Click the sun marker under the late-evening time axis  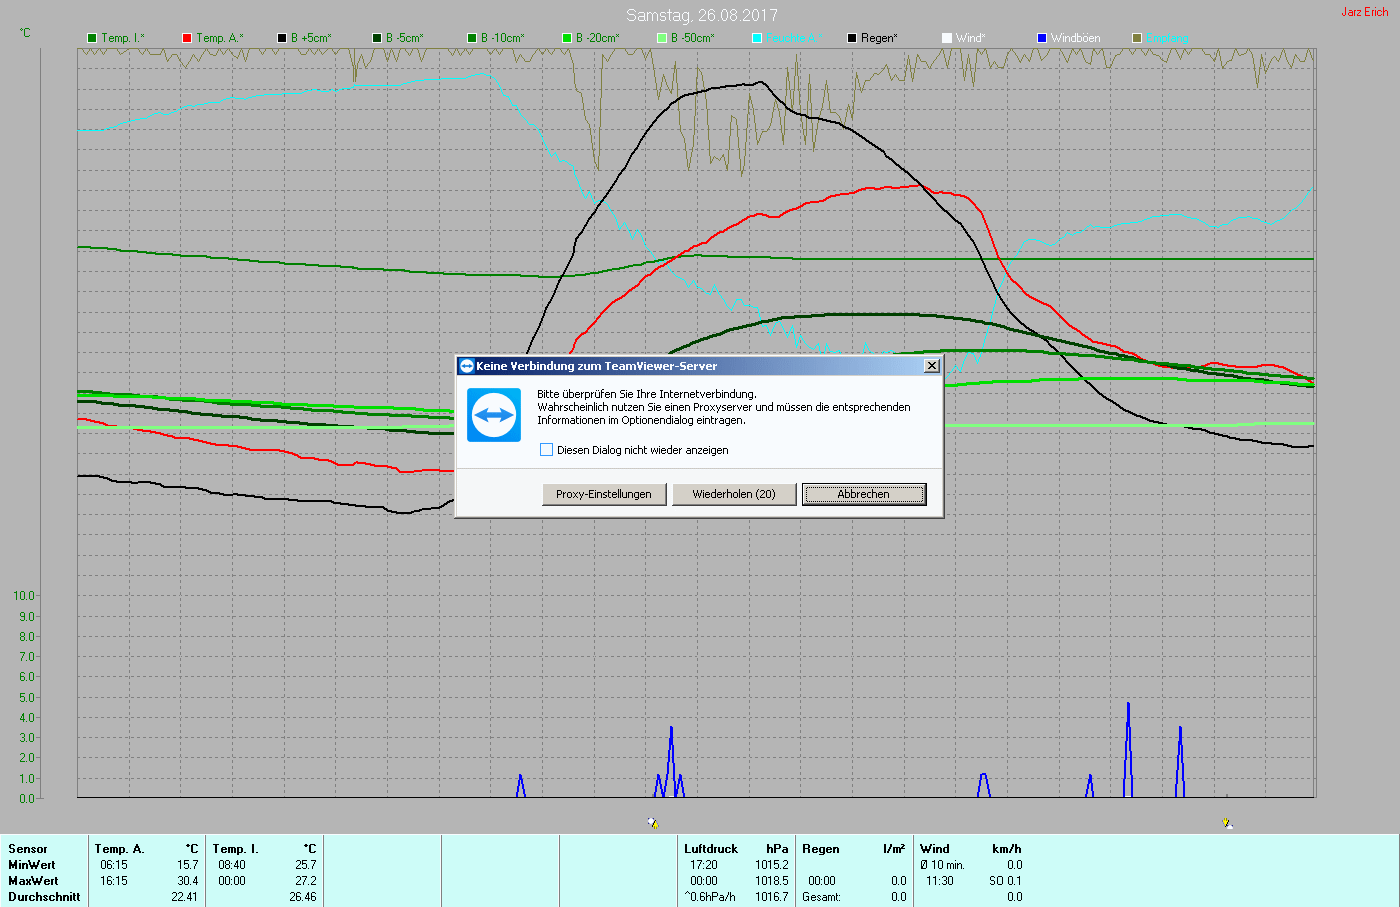coord(1227,823)
